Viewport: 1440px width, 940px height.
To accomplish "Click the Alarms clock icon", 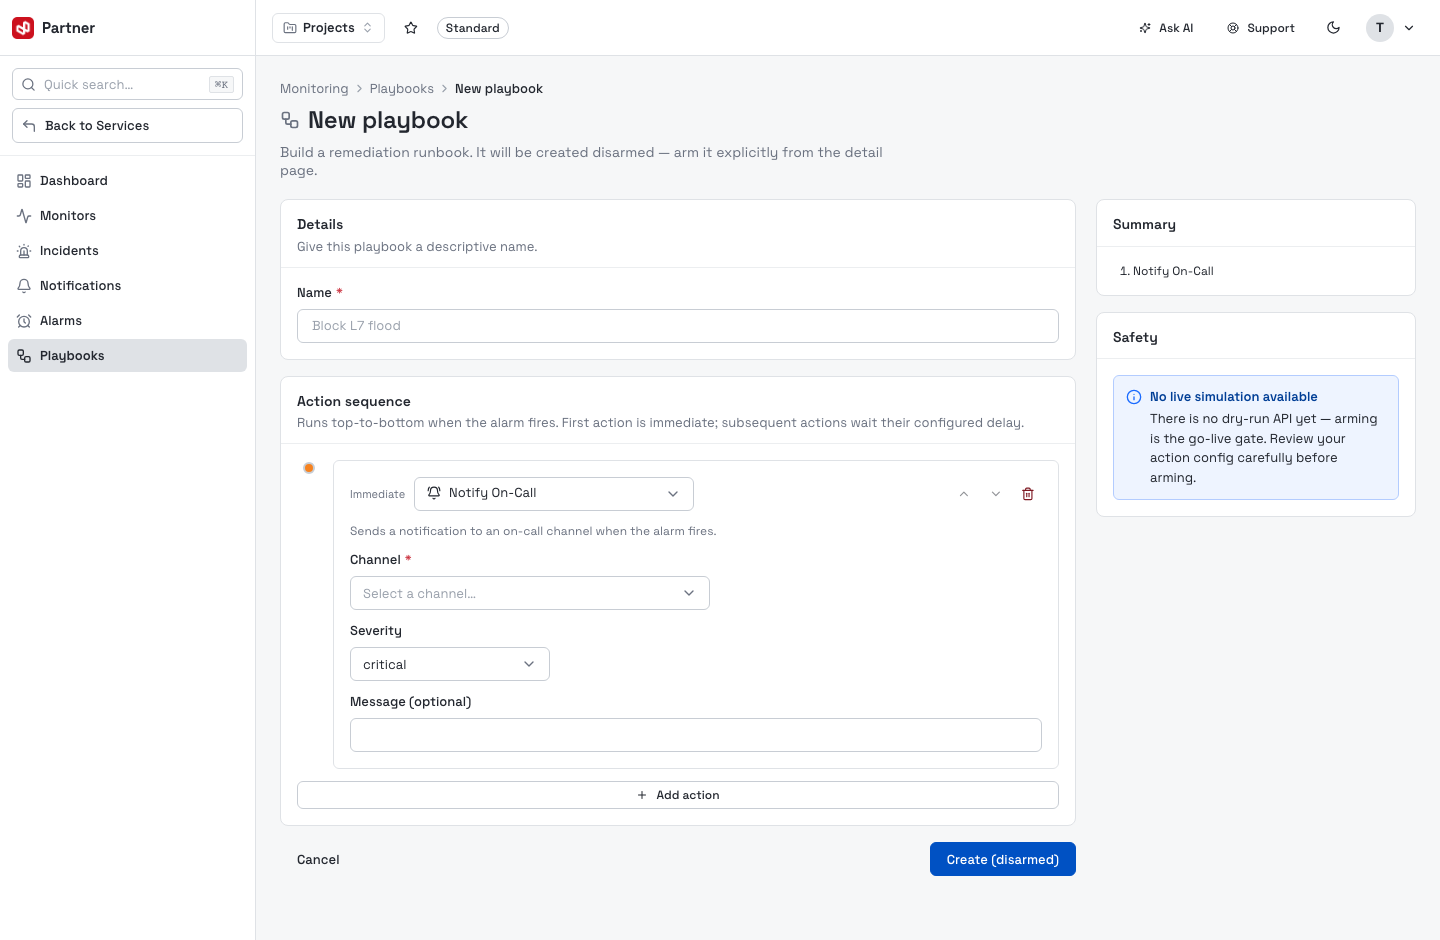I will 24,321.
